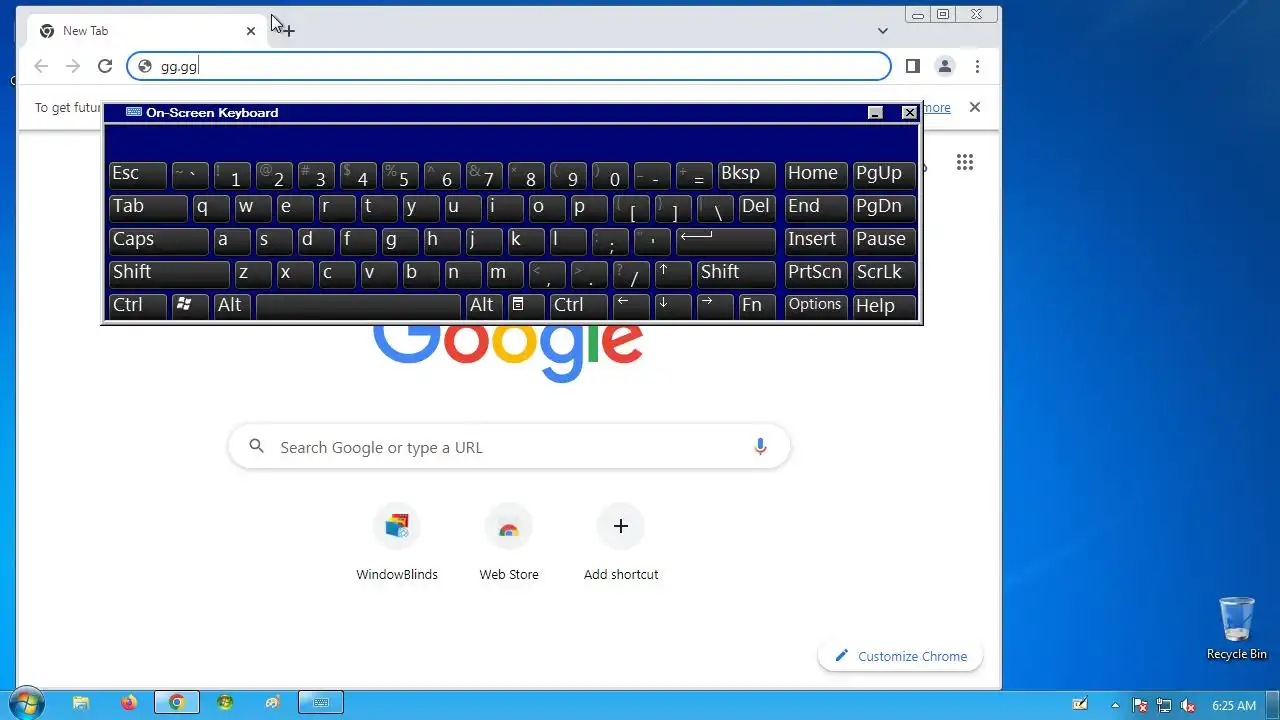This screenshot has width=1280, height=720.
Task: Dismiss the Chrome info bar
Action: [975, 107]
